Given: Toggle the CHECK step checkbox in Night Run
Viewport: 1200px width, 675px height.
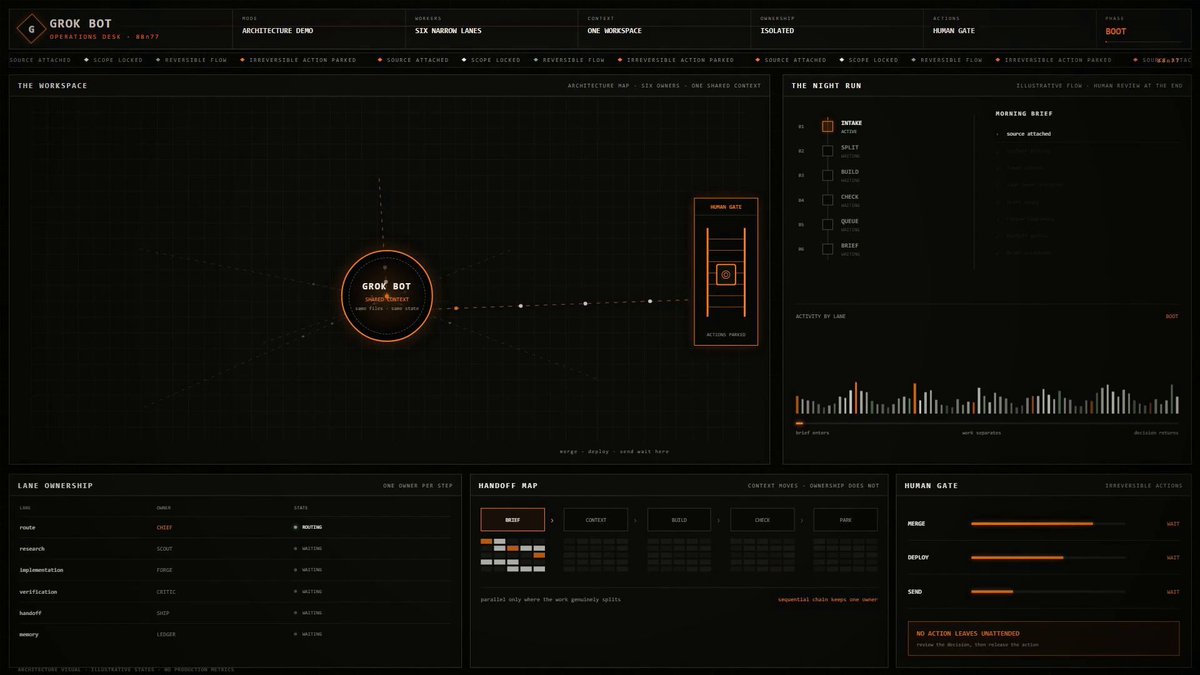Looking at the screenshot, I should [x=827, y=200].
